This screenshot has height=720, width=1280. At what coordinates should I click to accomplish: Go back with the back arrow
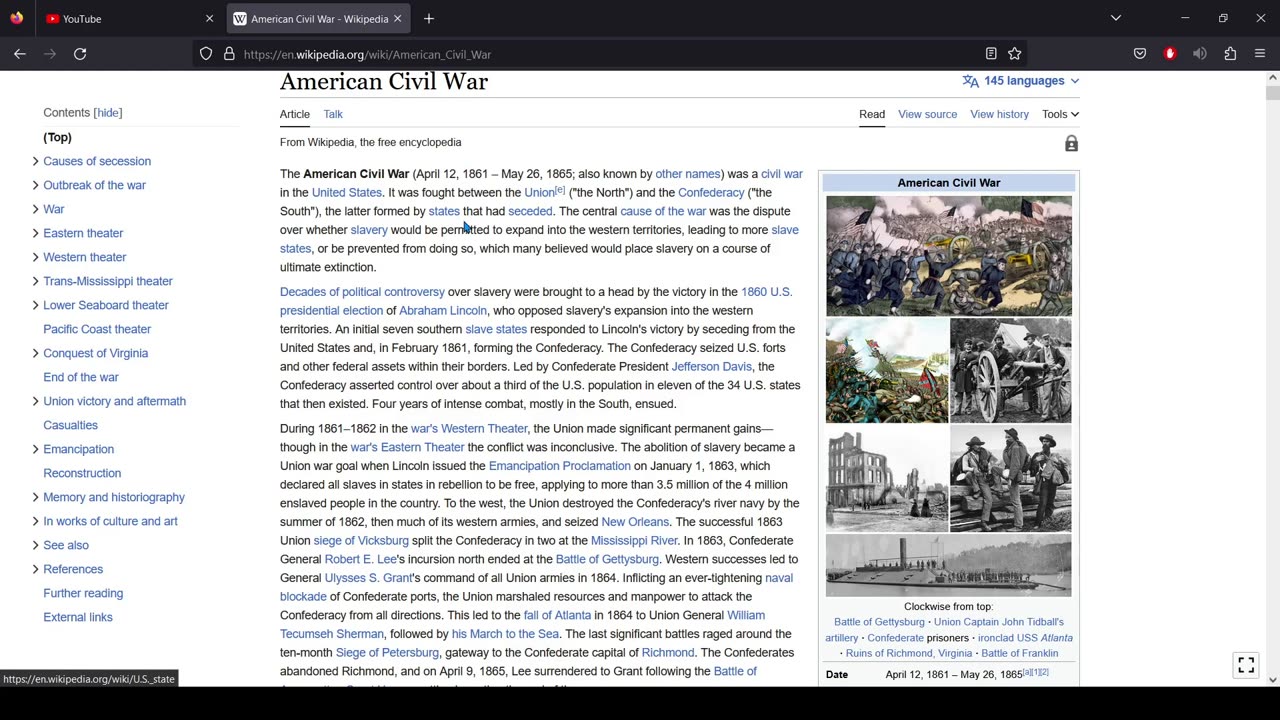tap(20, 54)
